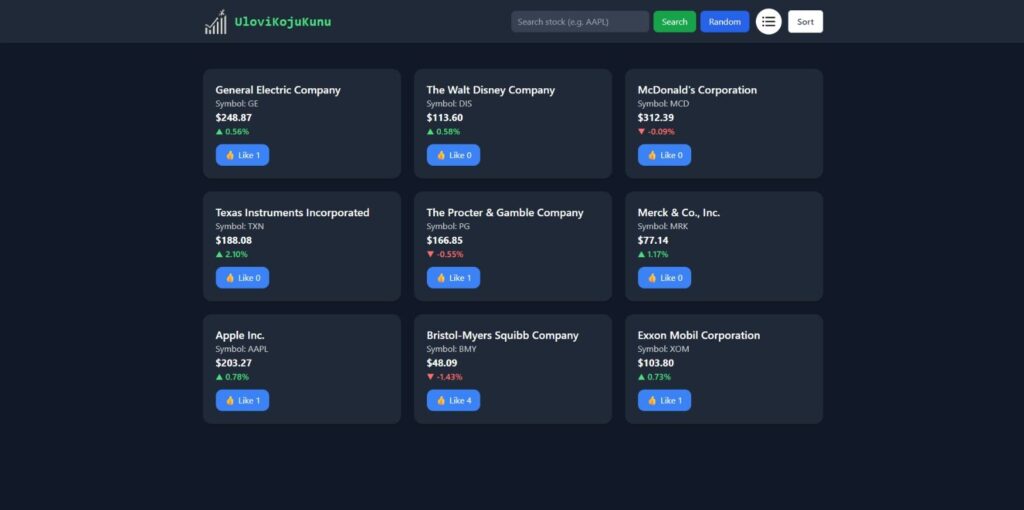Image resolution: width=1024 pixels, height=510 pixels.
Task: Like the Apple Inc. stock
Action: click(x=242, y=401)
